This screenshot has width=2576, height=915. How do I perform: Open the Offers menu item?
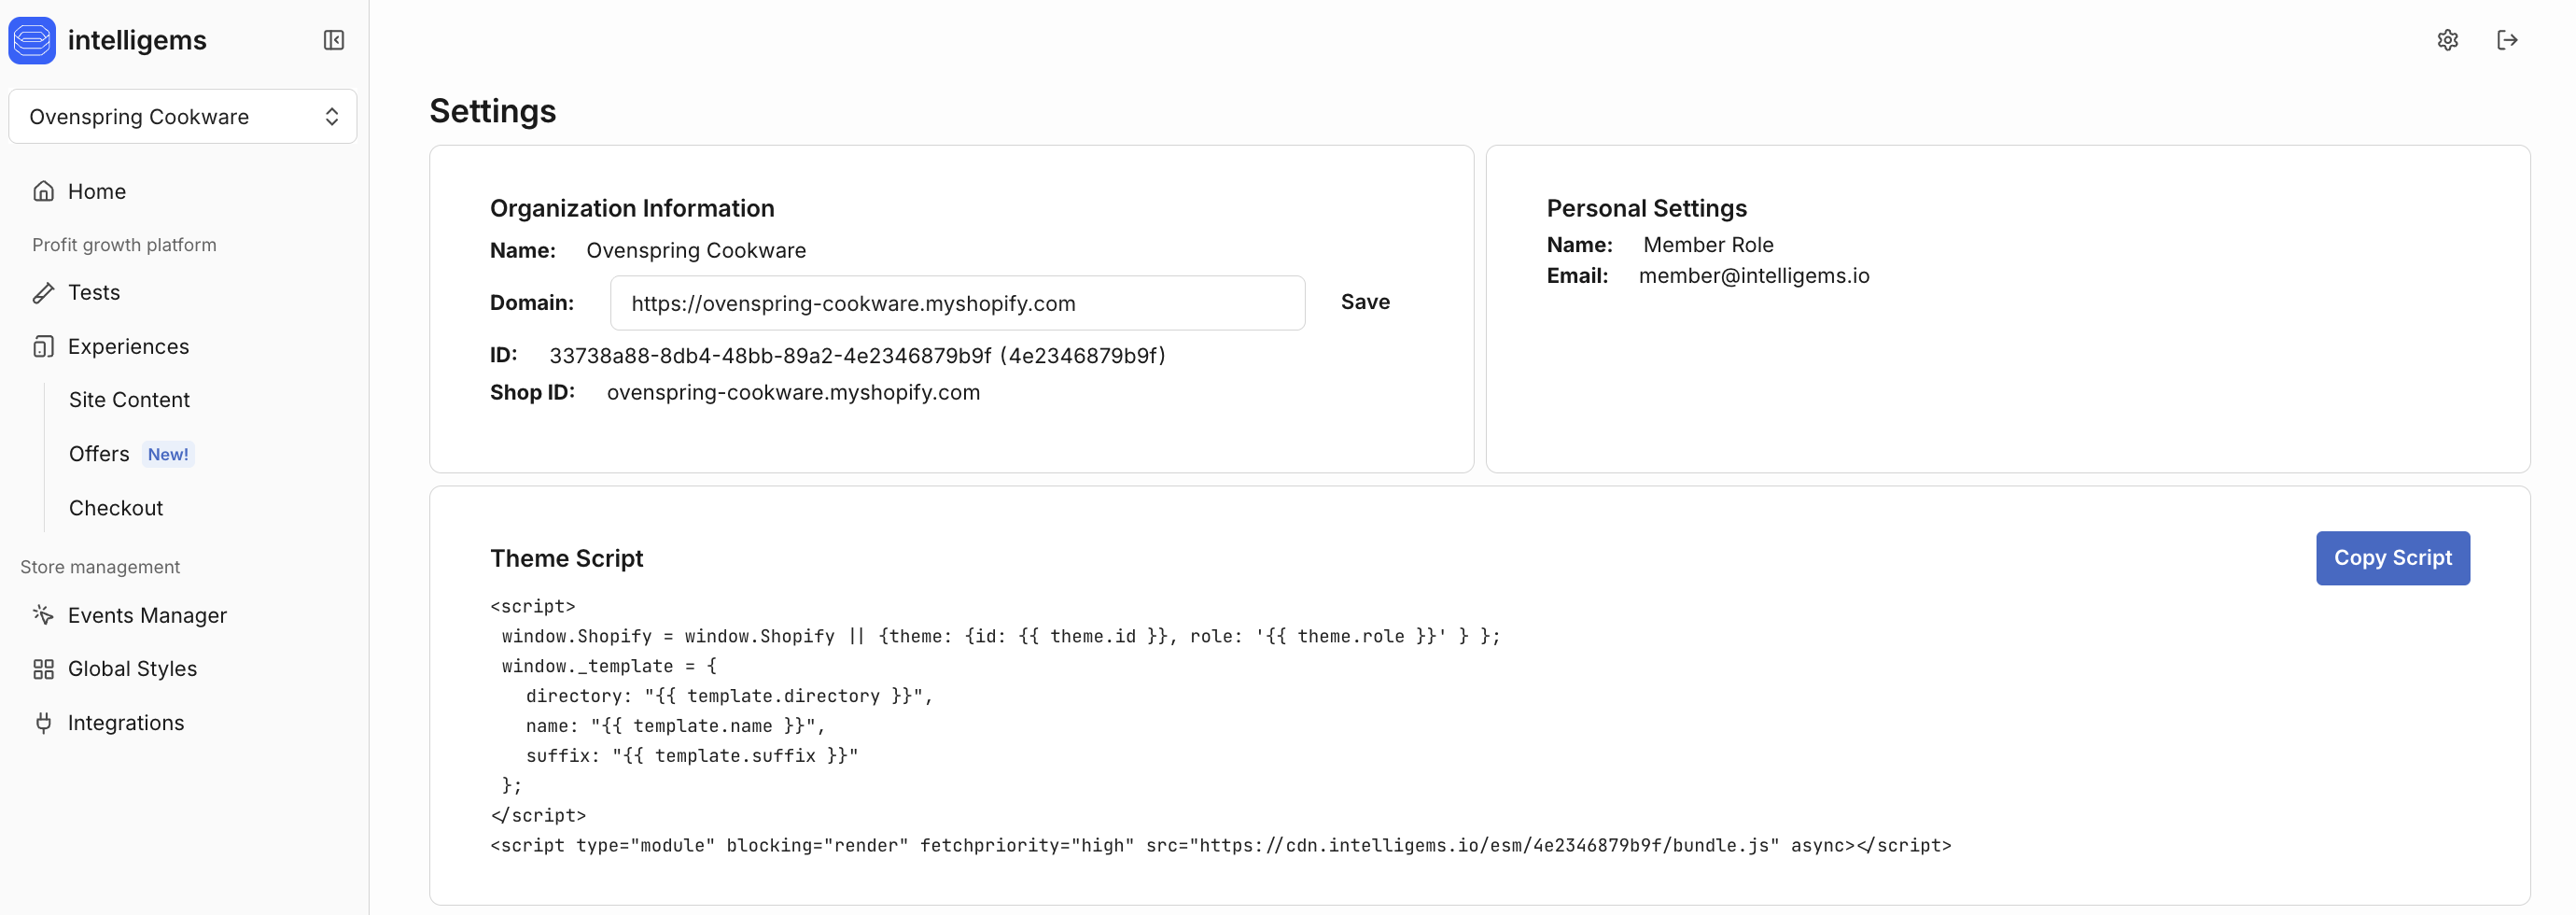click(99, 454)
